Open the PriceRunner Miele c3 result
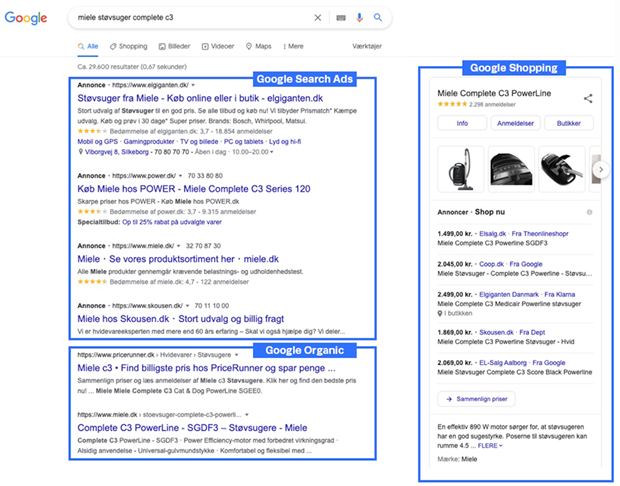 click(206, 368)
